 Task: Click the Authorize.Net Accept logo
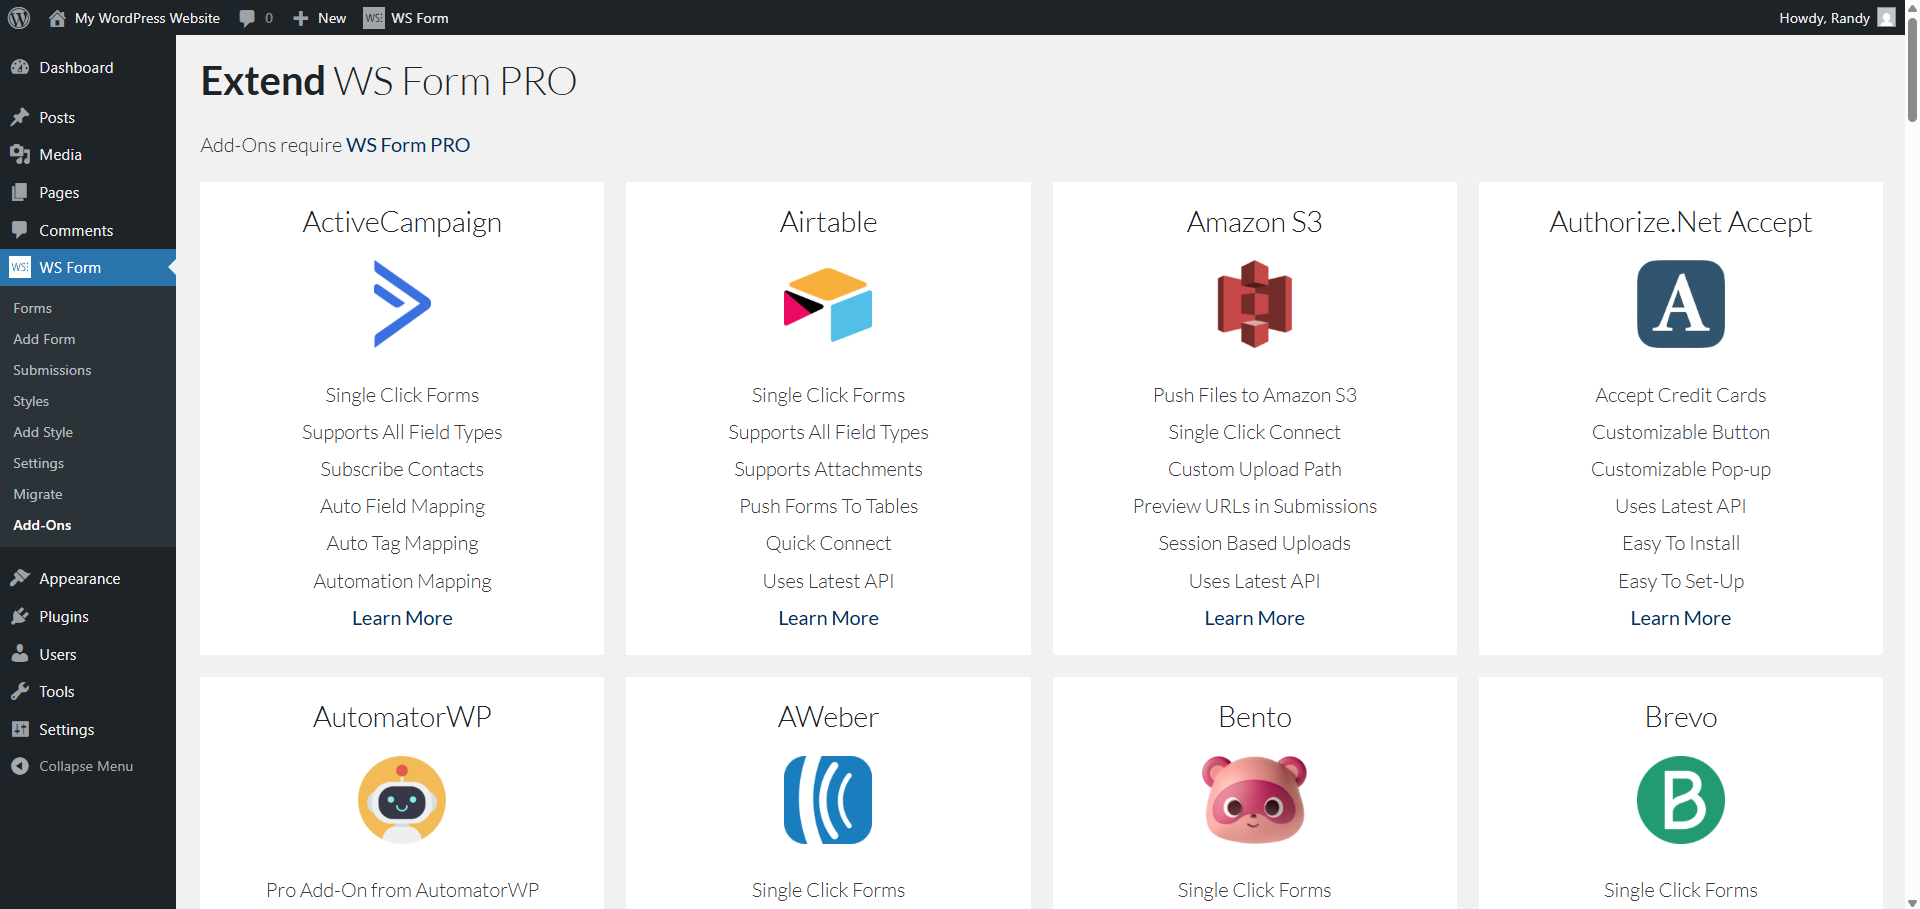point(1680,304)
